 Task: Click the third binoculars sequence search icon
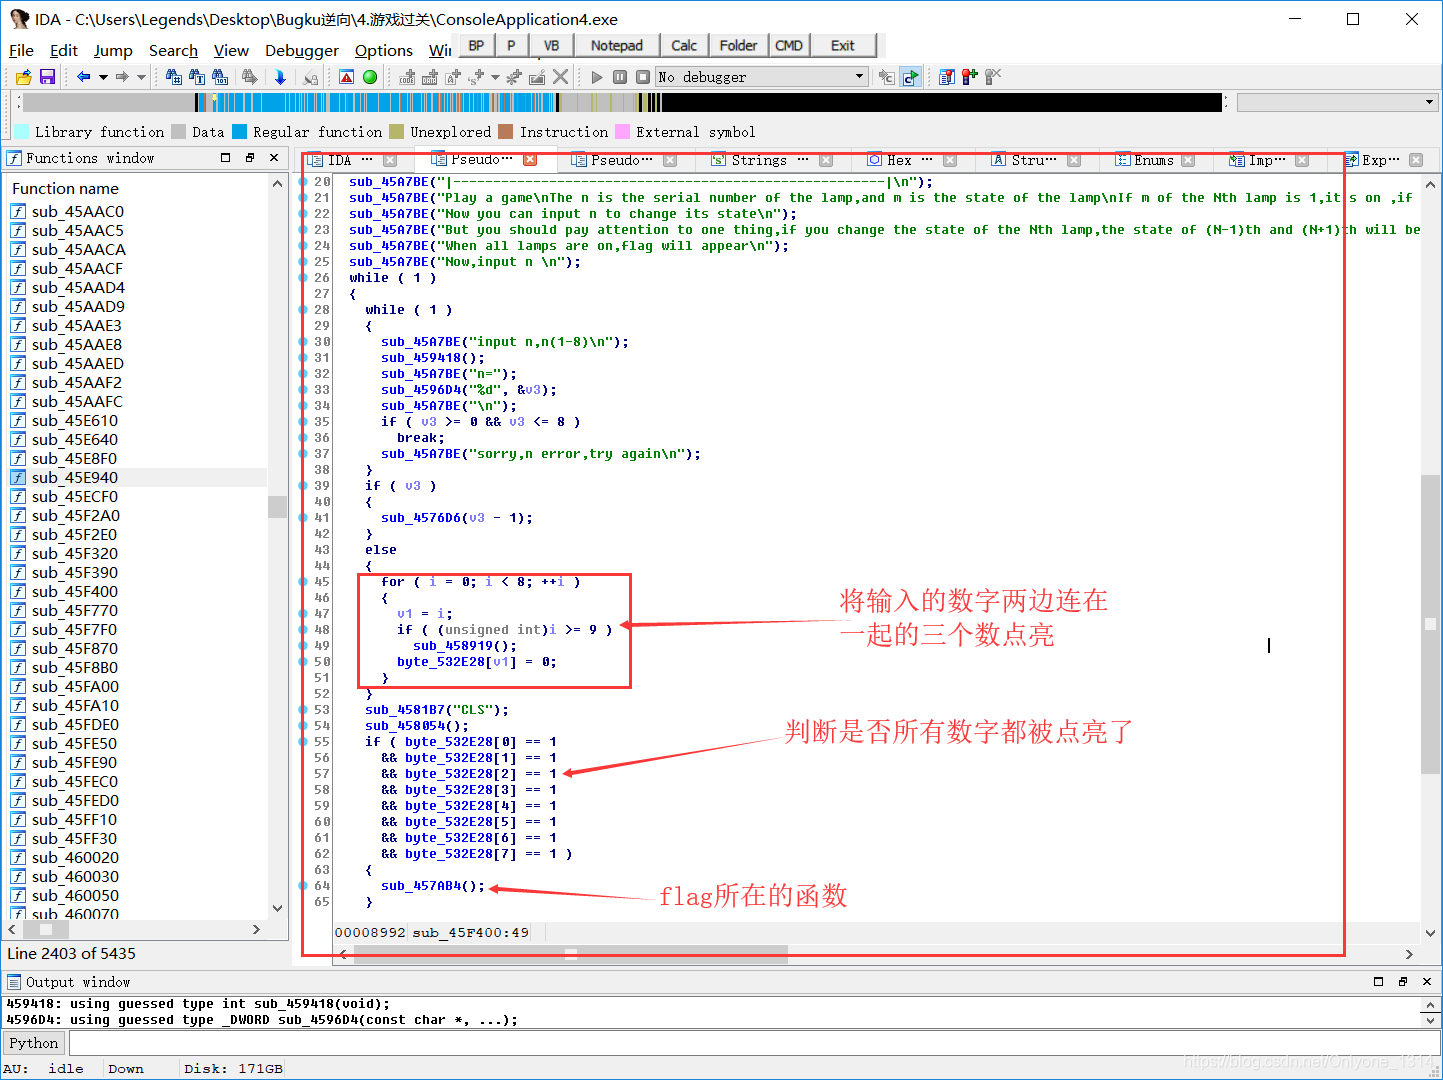click(221, 77)
